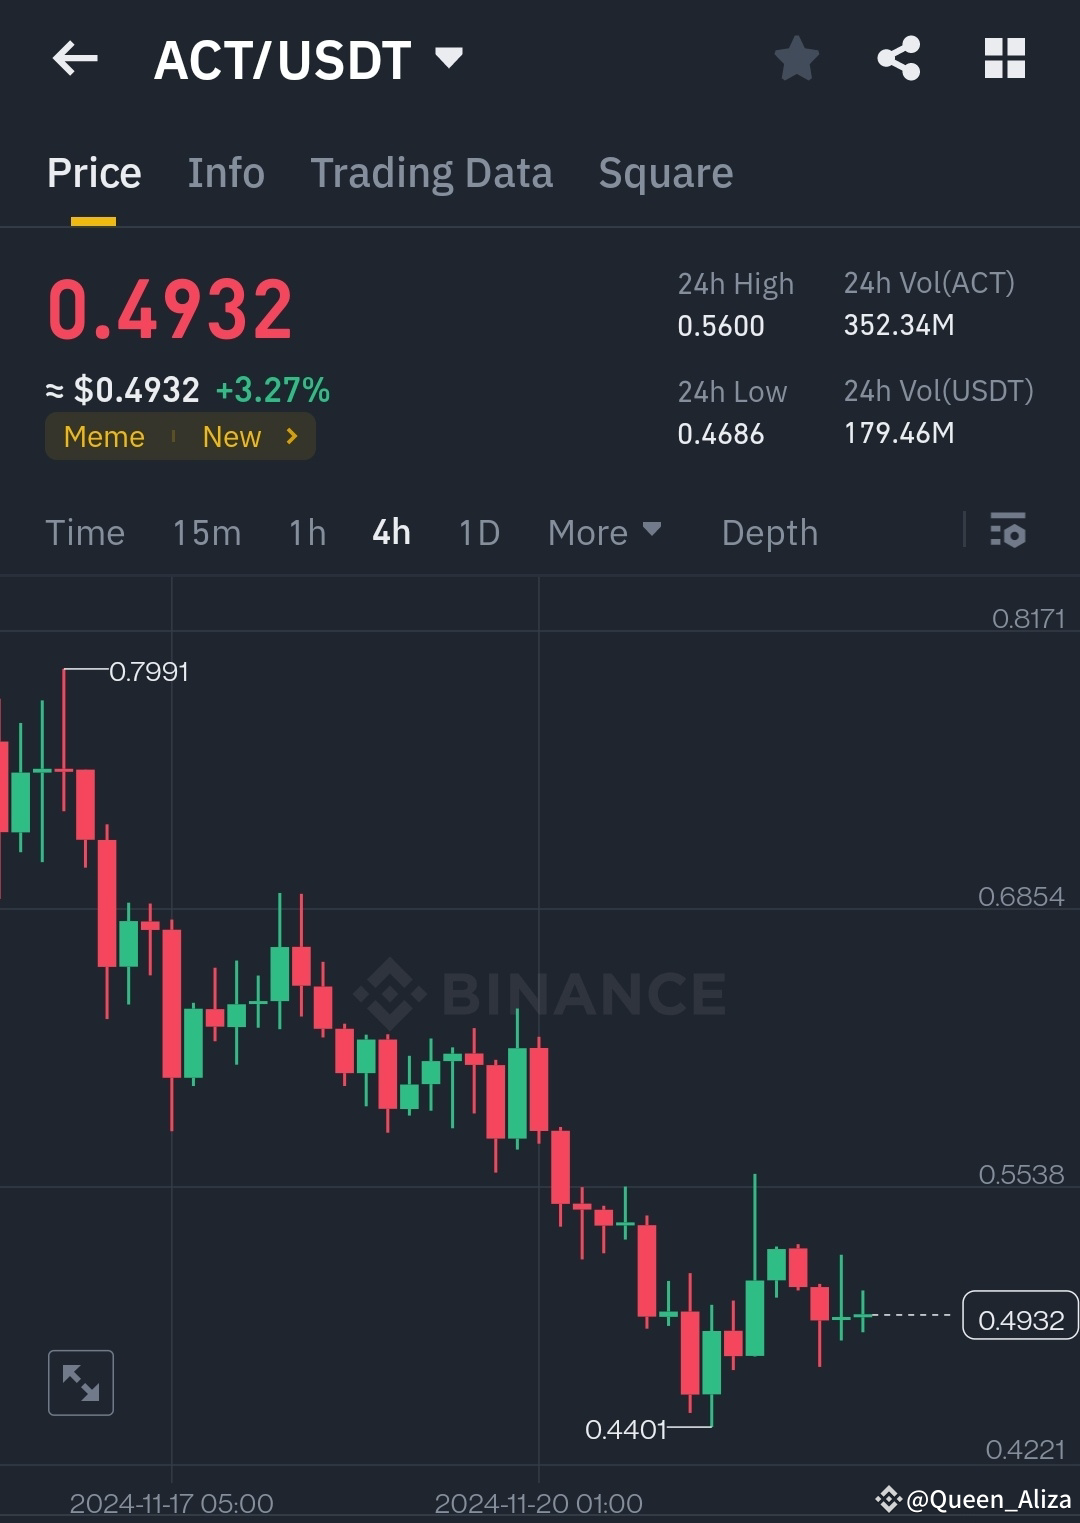Share the ACT/USDT chart

pos(899,58)
